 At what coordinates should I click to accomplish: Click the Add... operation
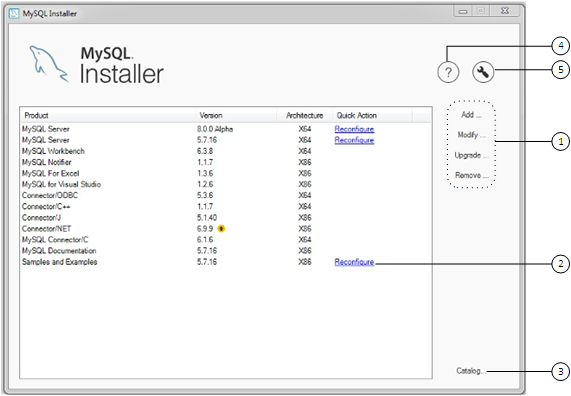pyautogui.click(x=471, y=115)
